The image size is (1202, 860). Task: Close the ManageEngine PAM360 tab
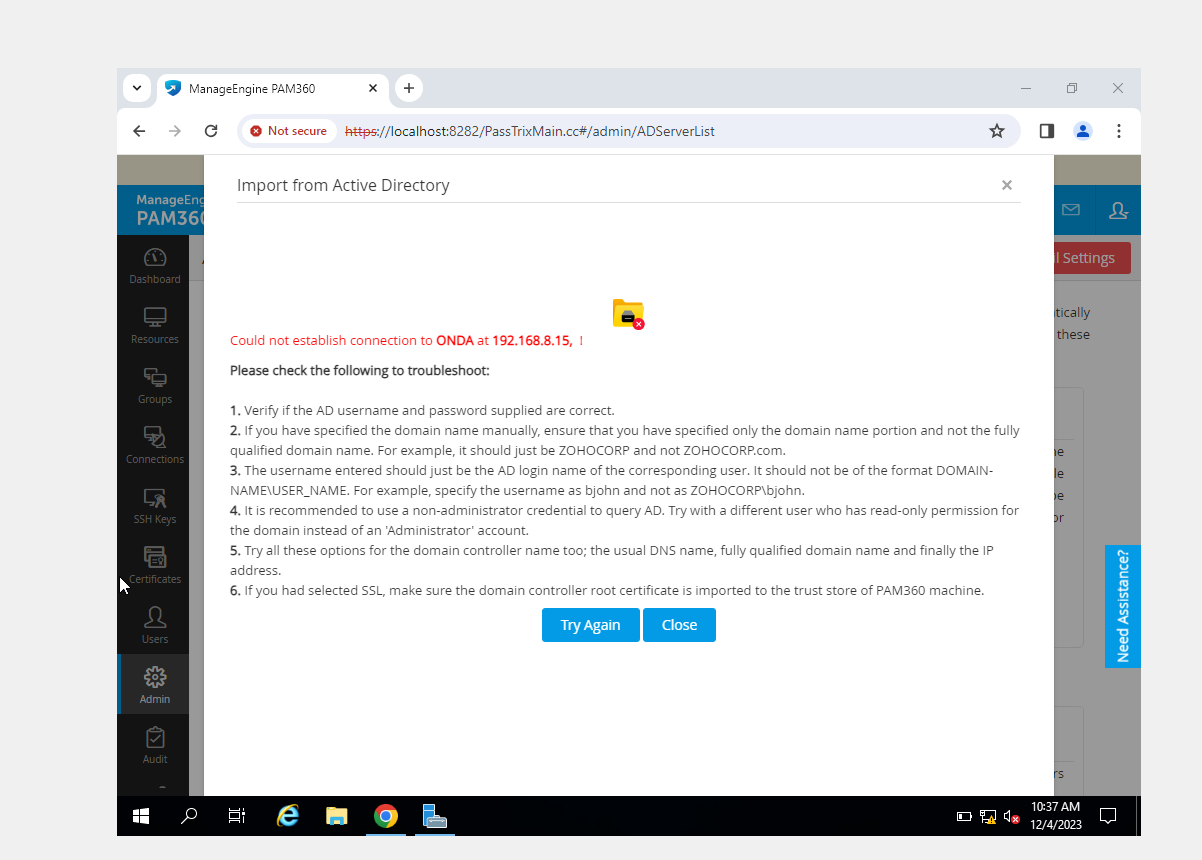click(373, 88)
